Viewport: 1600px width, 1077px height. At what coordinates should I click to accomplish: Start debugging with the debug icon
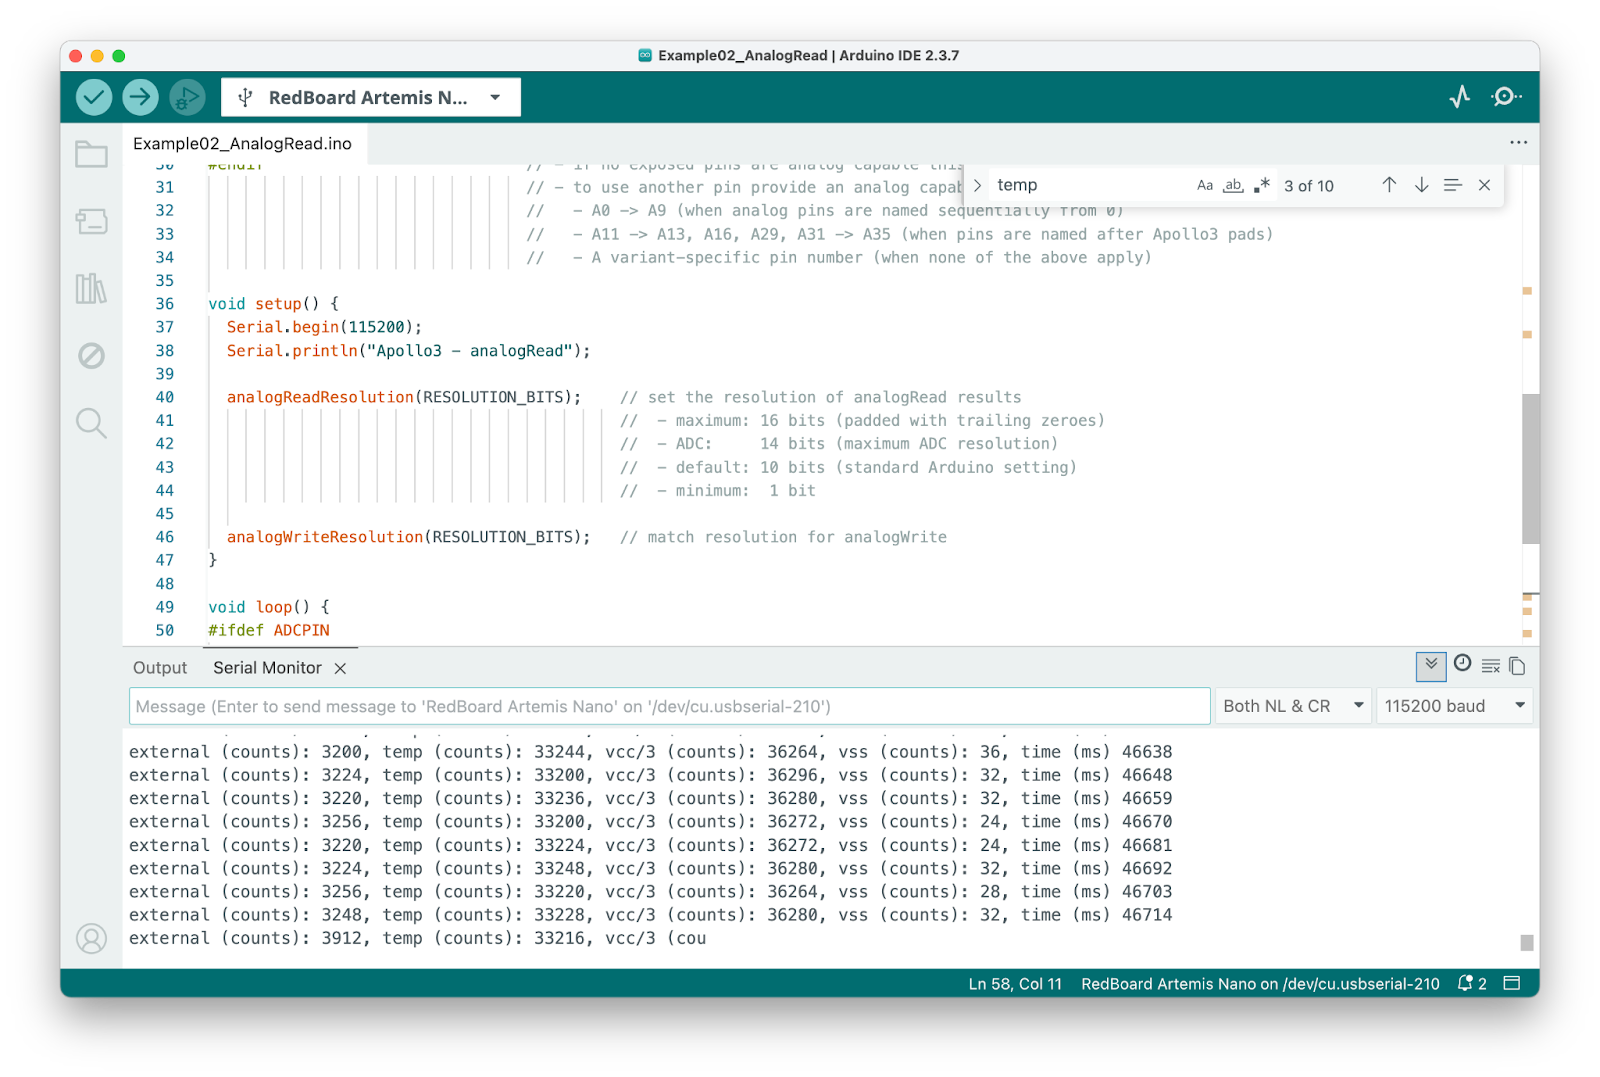click(x=187, y=97)
